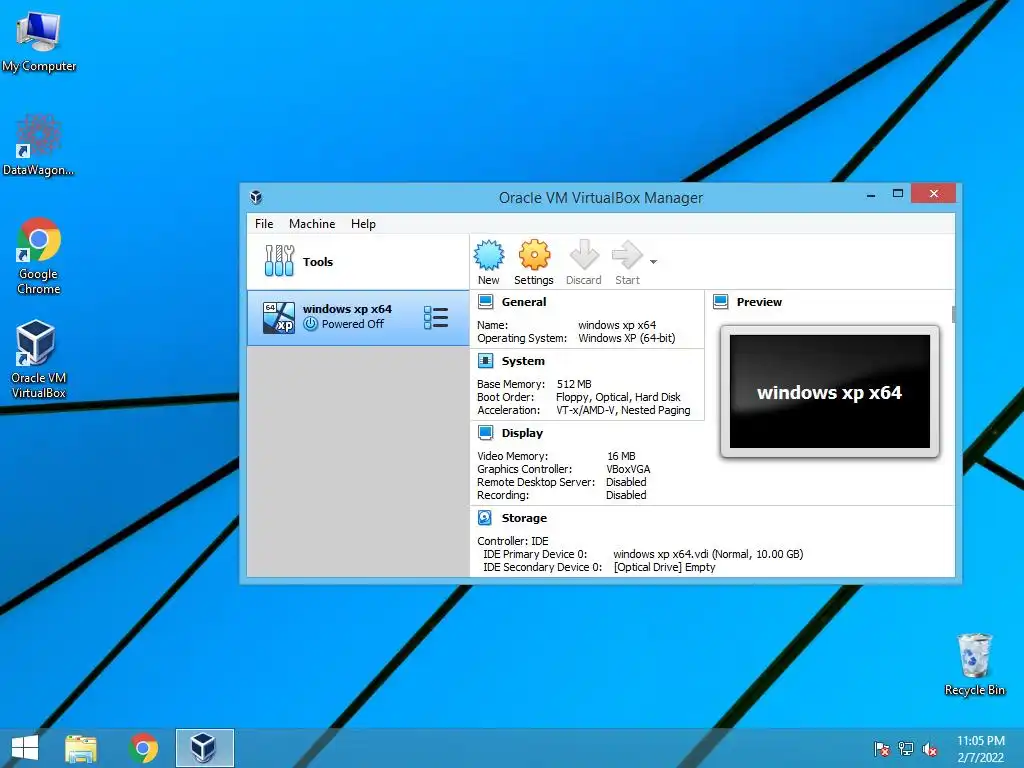Click the windows xp x64 OS icon
1024x768 pixels.
pyautogui.click(x=279, y=318)
